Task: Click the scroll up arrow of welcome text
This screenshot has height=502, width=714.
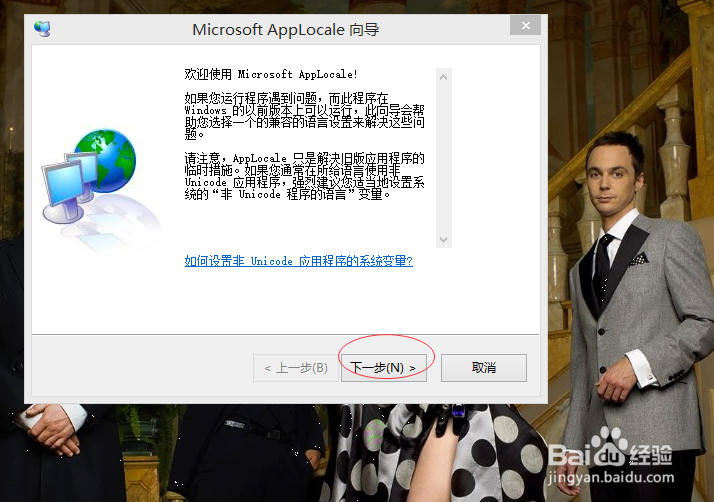Action: pyautogui.click(x=444, y=77)
